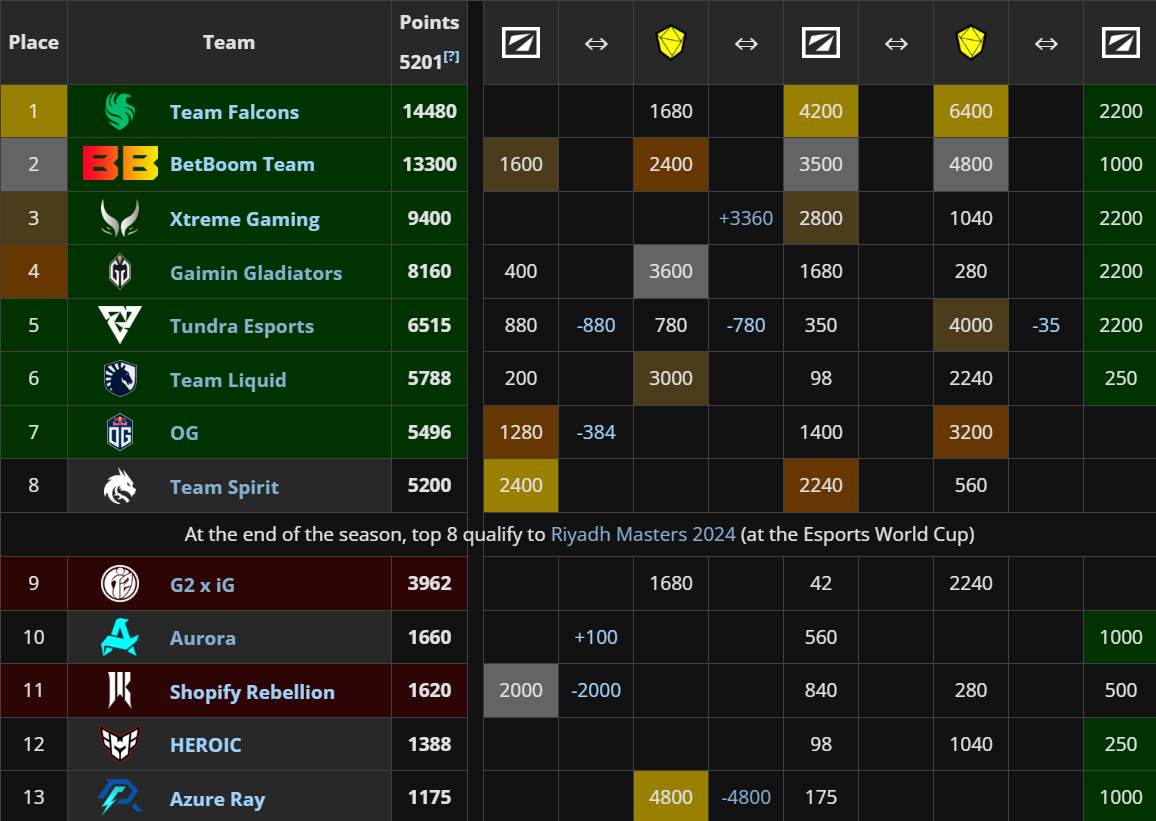The image size is (1156, 821).
Task: Click the gold 6400 cell for Team Falcons
Action: click(x=970, y=111)
